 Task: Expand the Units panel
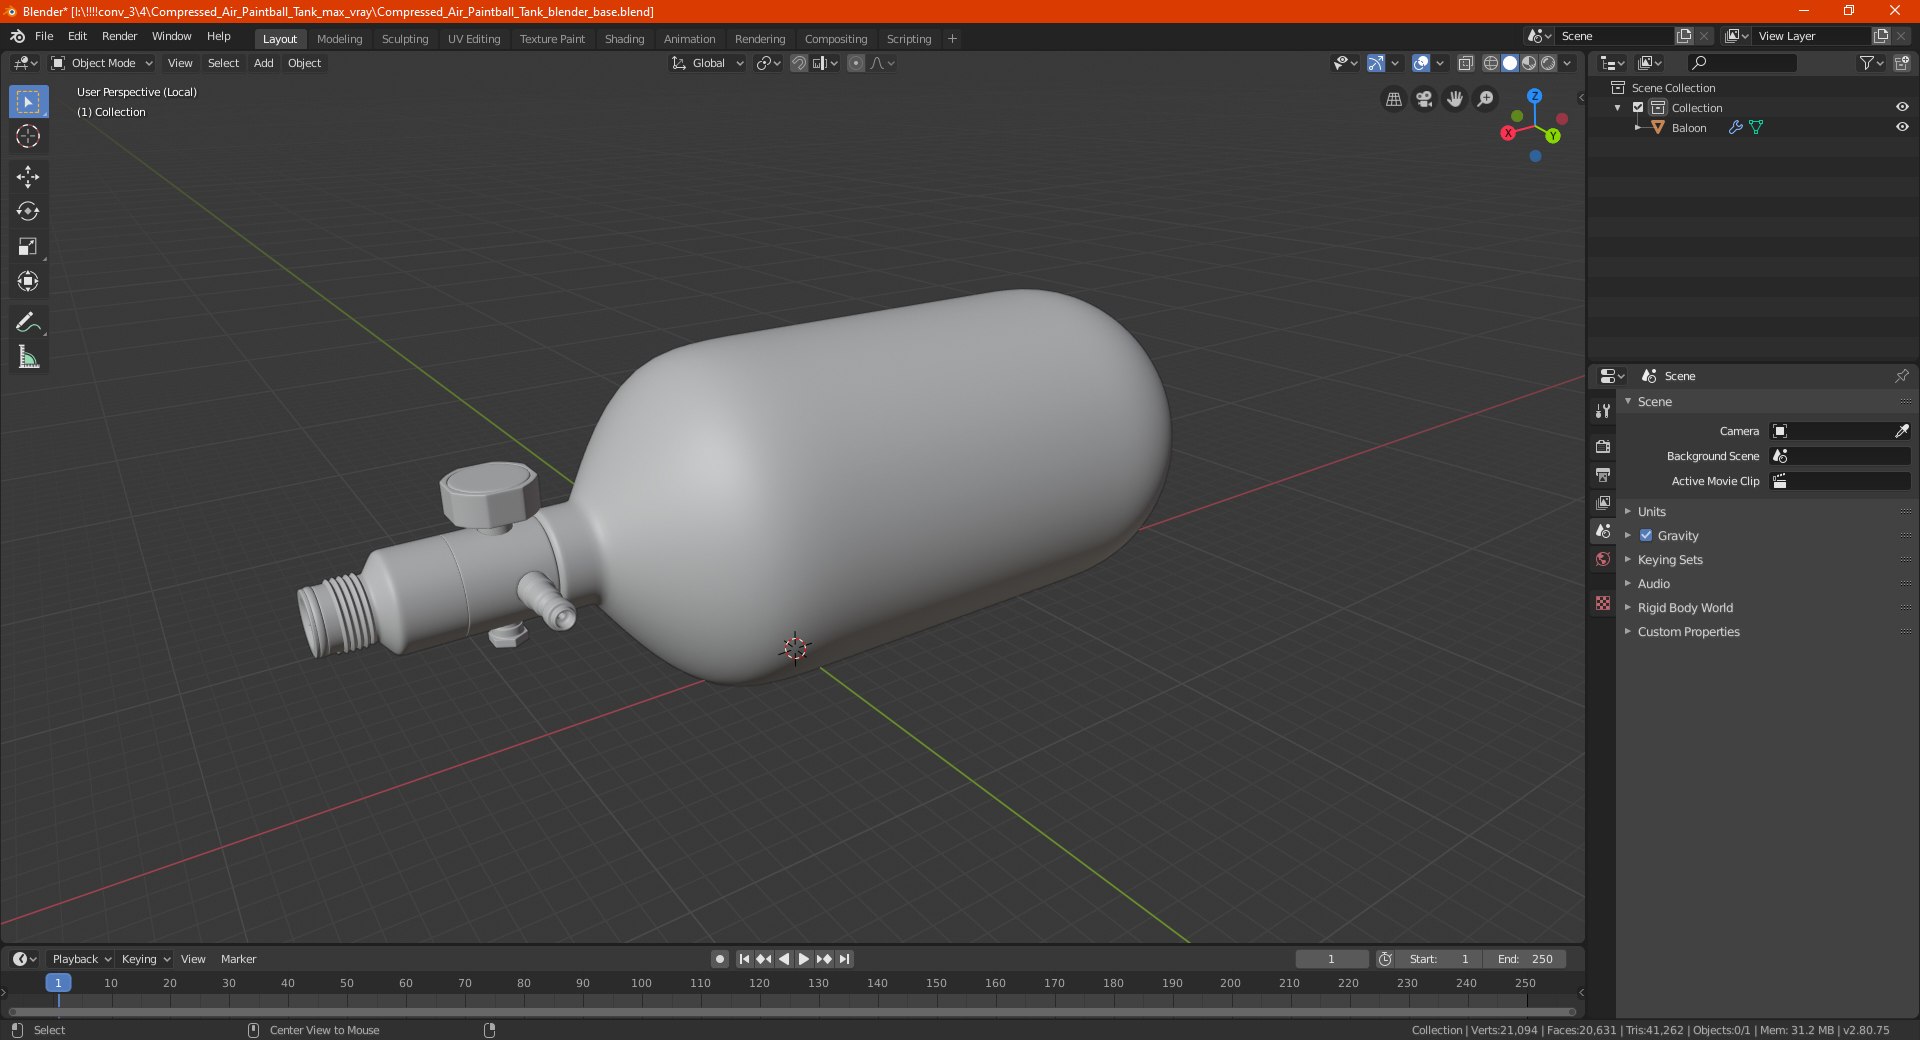click(x=1652, y=511)
